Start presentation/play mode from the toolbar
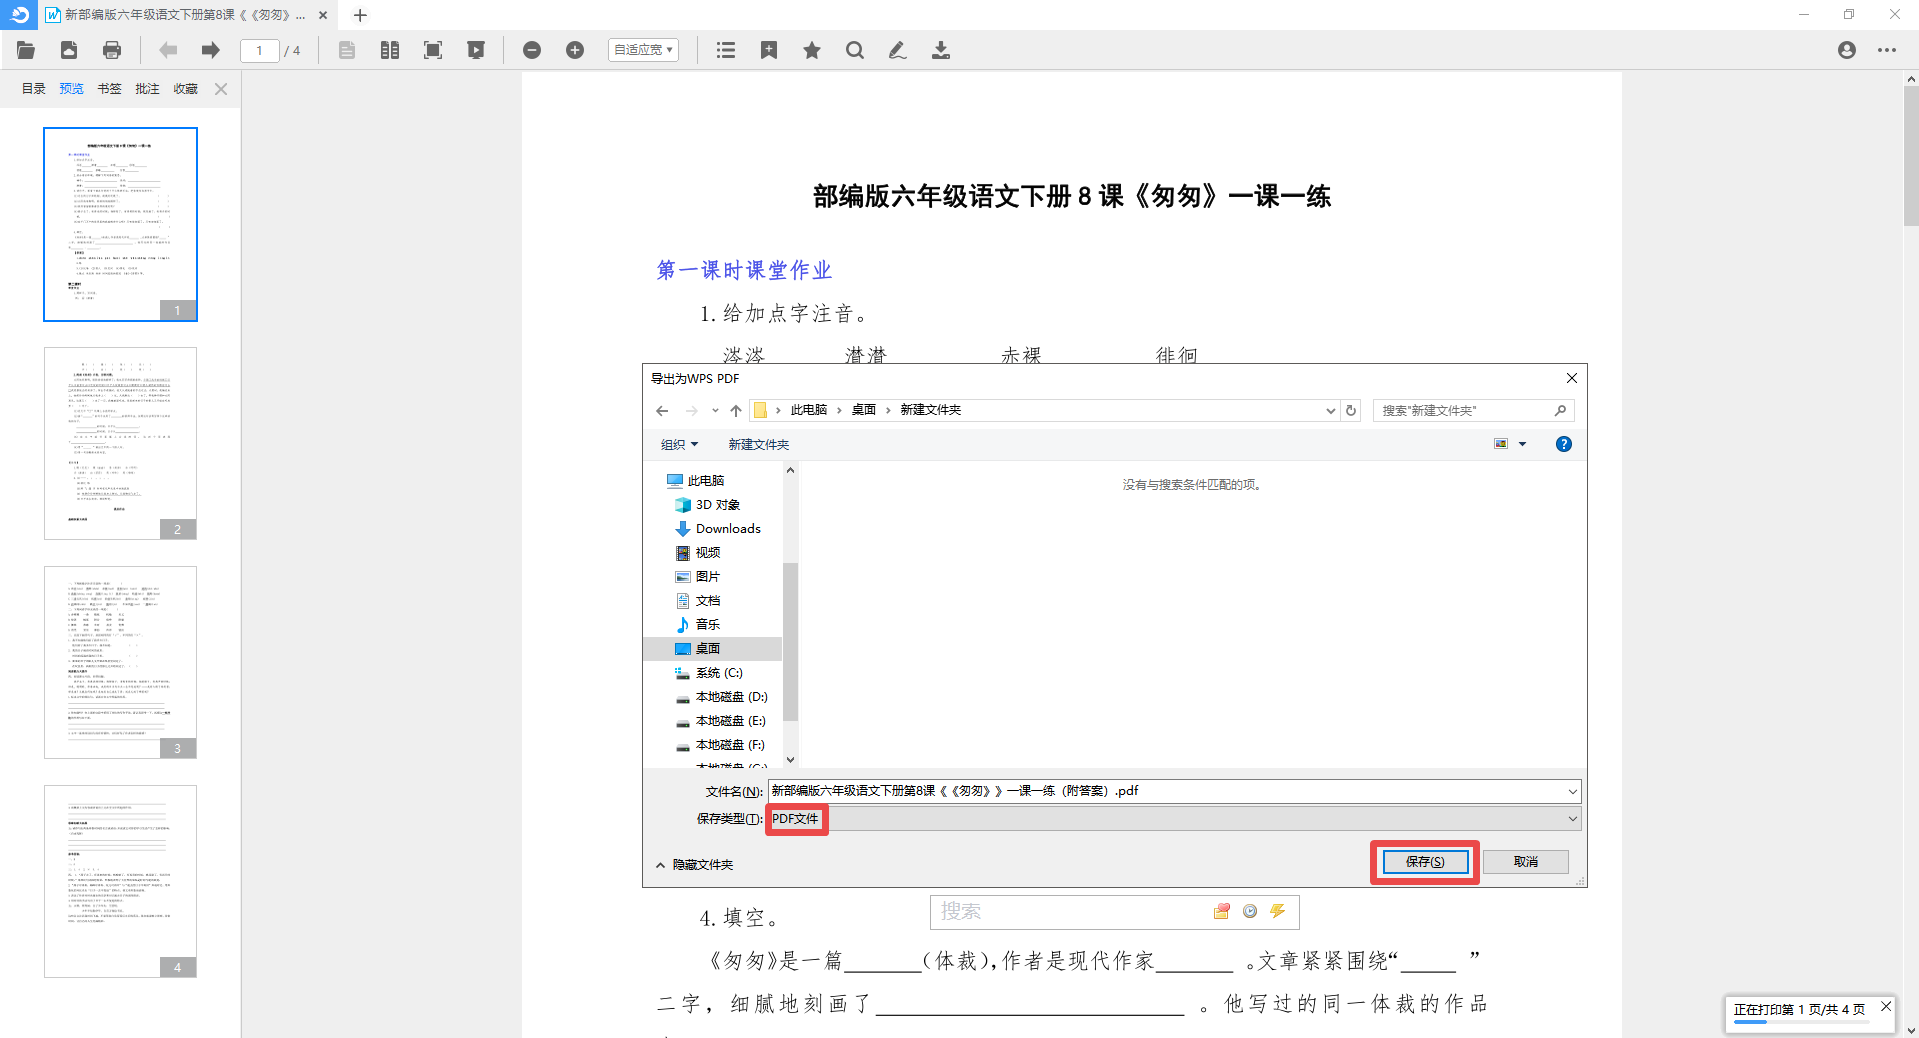 [477, 50]
